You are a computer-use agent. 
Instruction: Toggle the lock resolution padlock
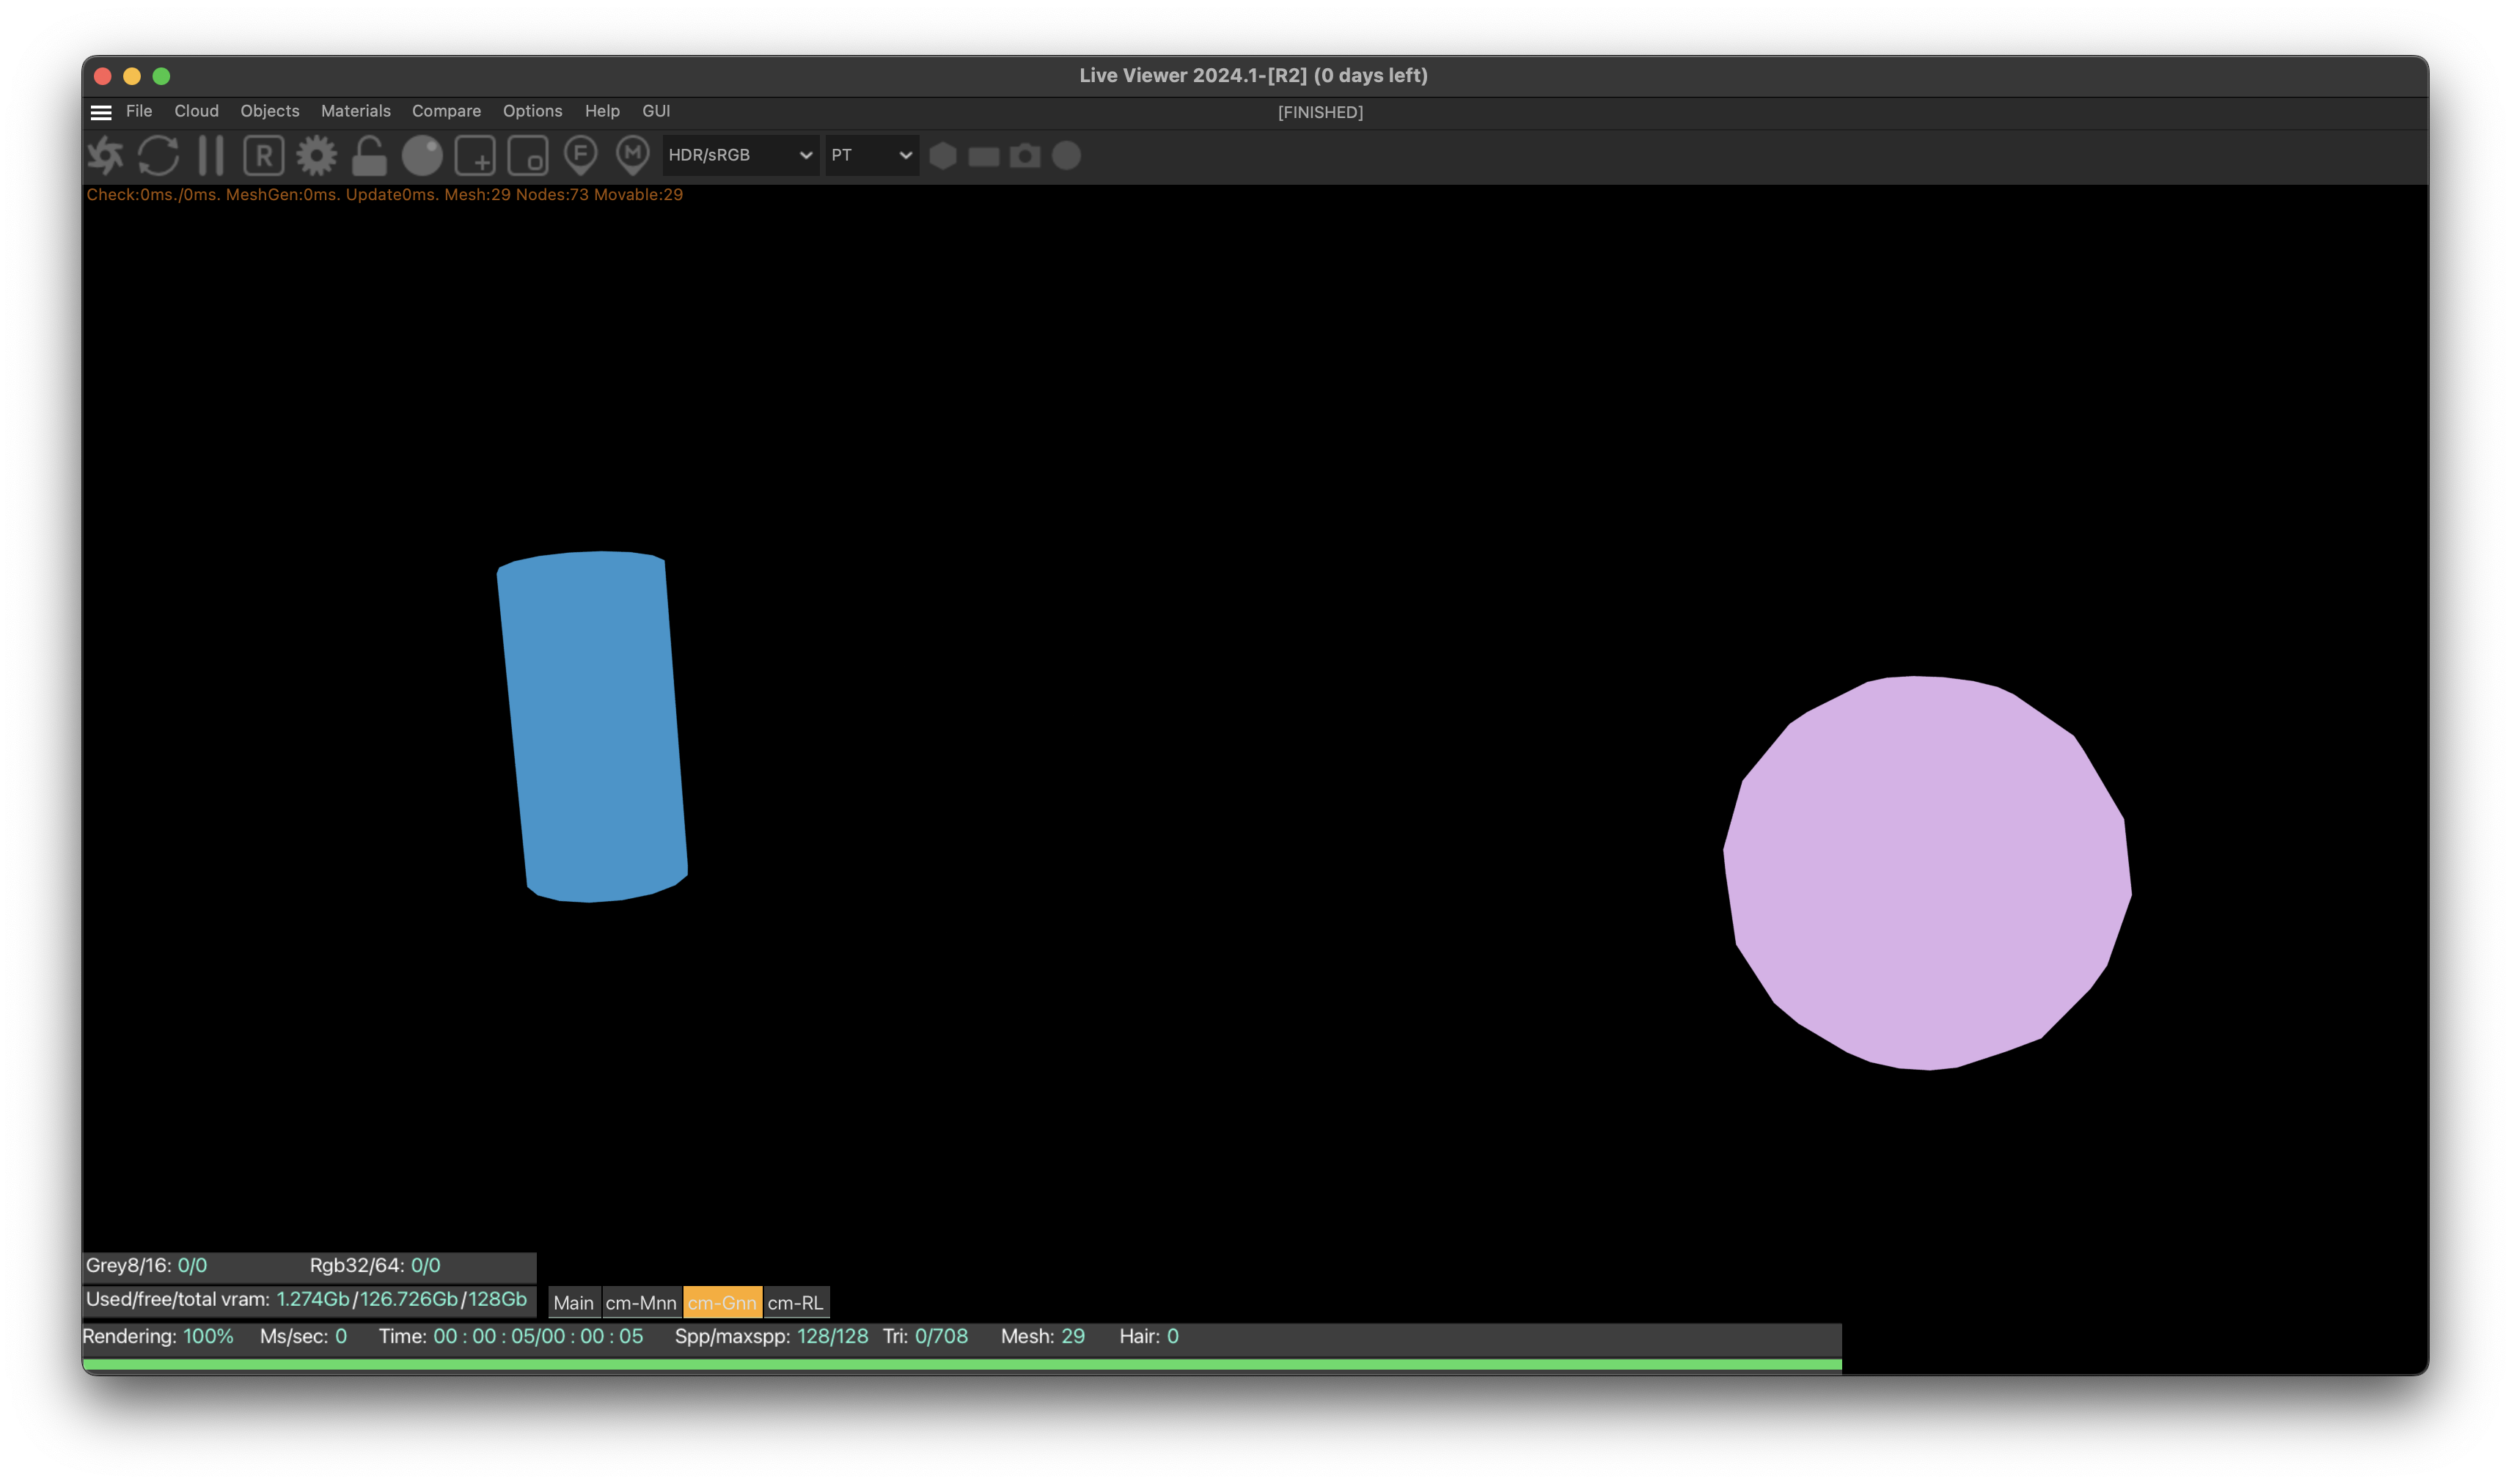(x=369, y=156)
